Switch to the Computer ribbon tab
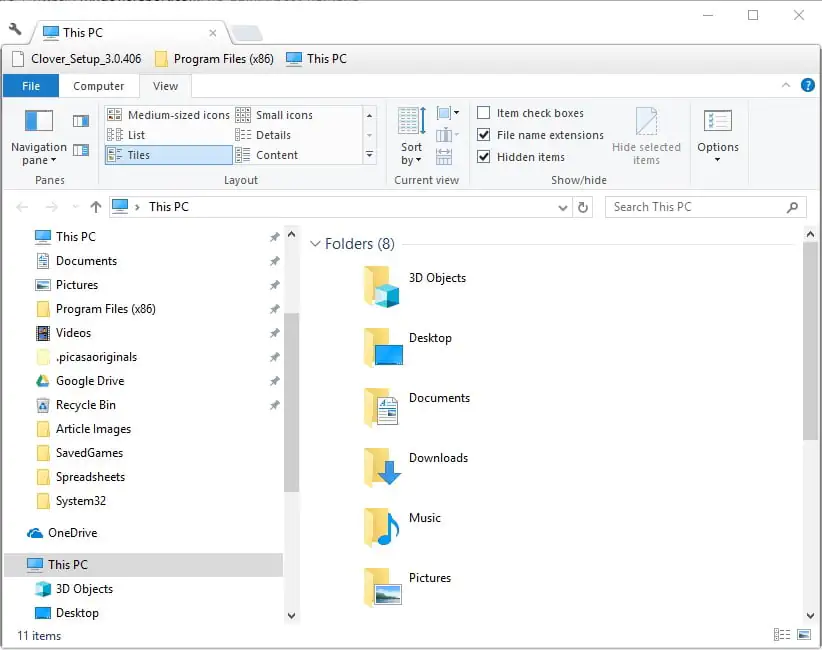The height and width of the screenshot is (650, 822). [x=99, y=86]
